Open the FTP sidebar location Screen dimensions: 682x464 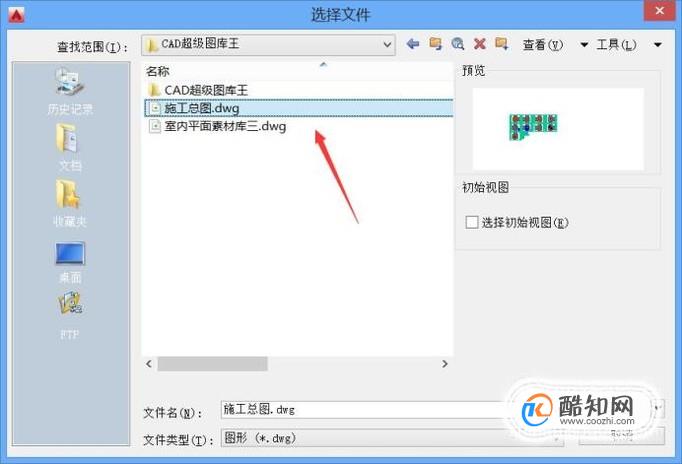(70, 315)
